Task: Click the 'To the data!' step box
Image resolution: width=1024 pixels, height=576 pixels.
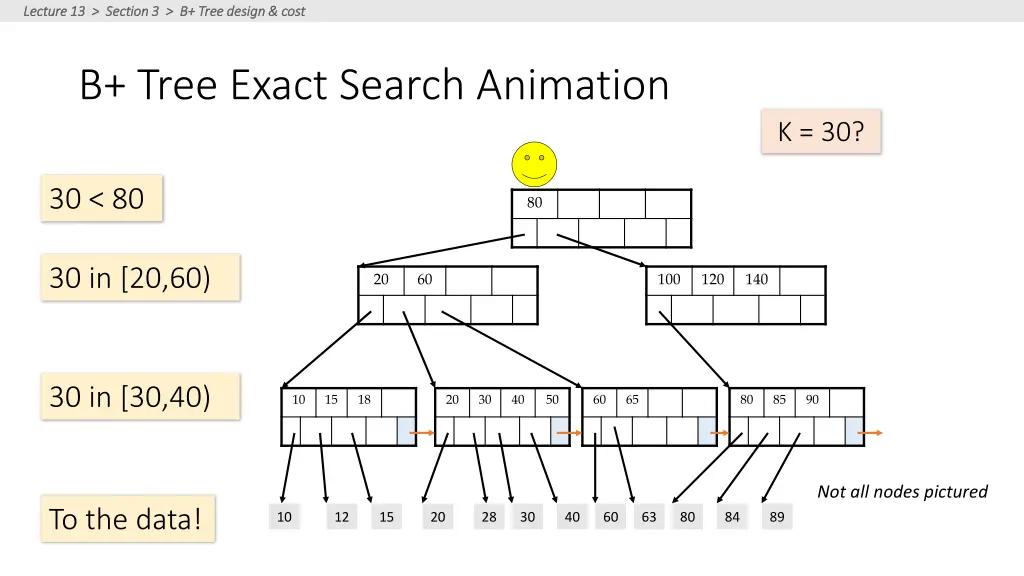Action: [127, 519]
